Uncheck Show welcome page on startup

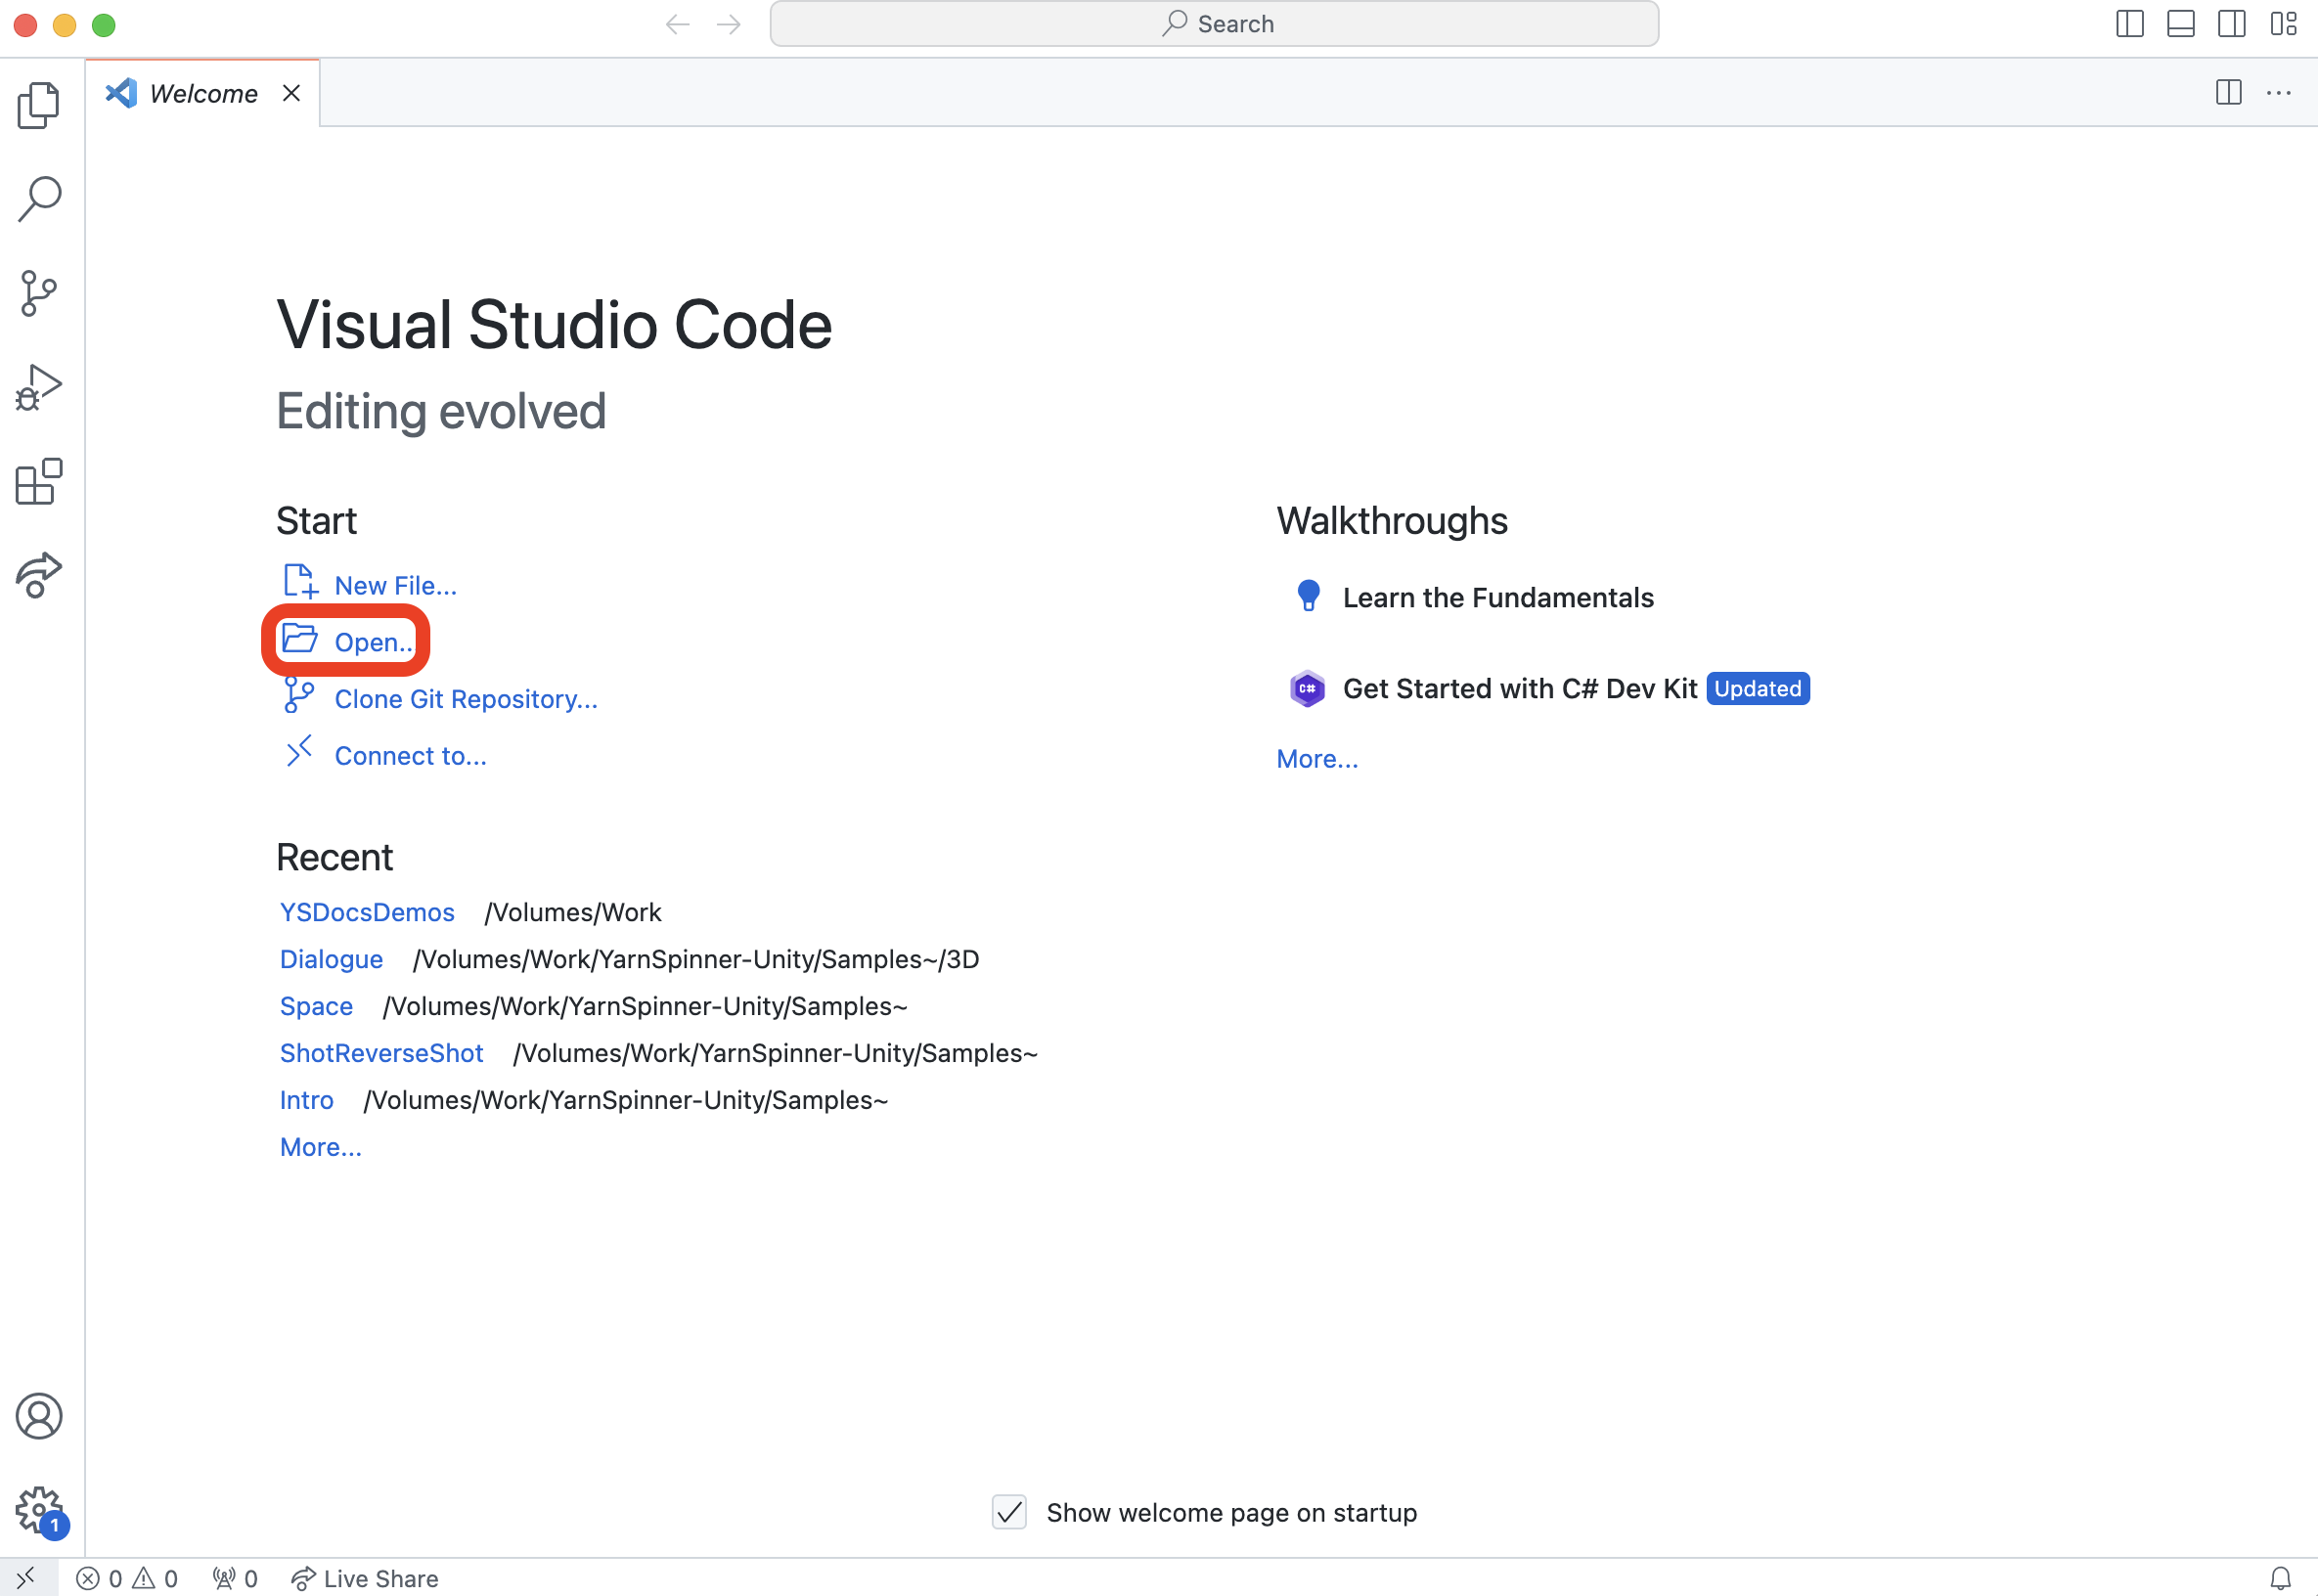pos(1009,1512)
